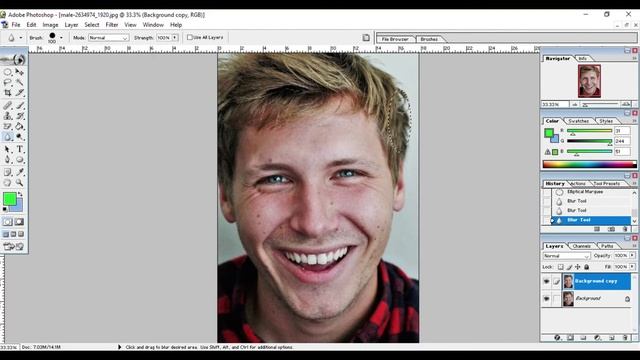Viewport: 640px width, 360px height.
Task: Select the Brush tool
Action: tap(20, 105)
